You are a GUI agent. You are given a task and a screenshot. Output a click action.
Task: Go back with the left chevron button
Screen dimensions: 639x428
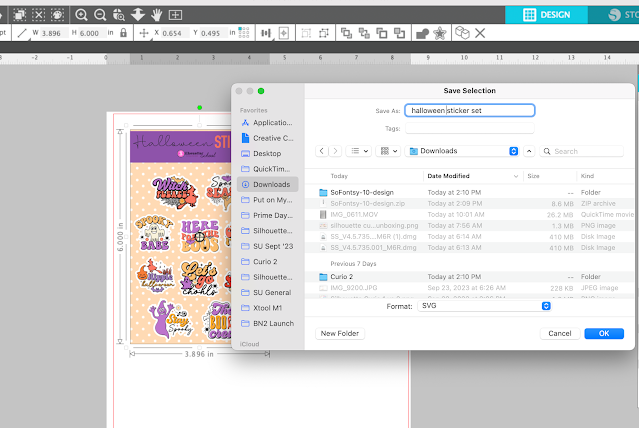[x=322, y=151]
